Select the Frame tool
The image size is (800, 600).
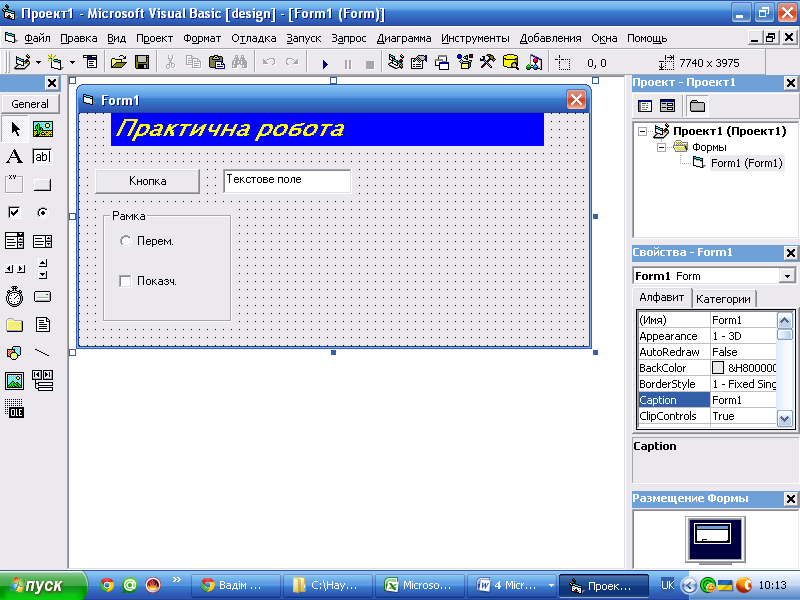15,184
